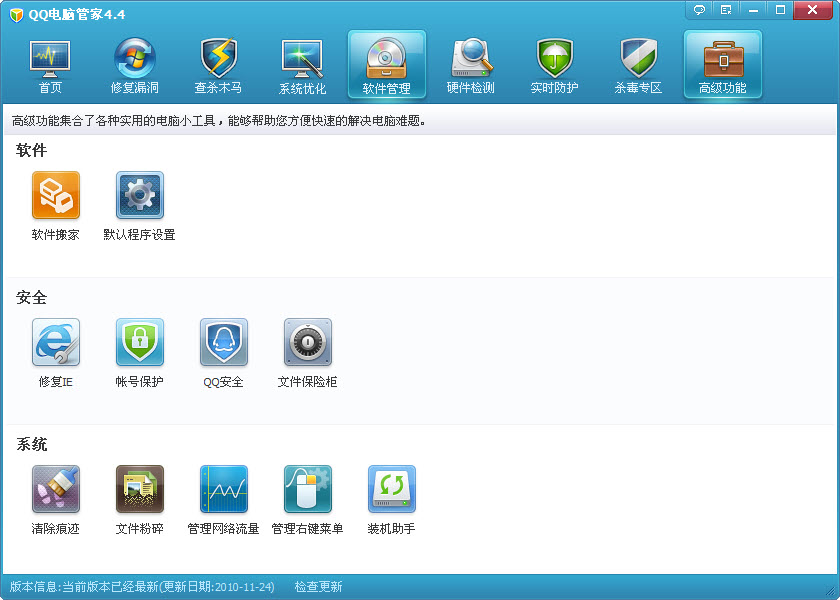
Task: Click the window resize grip corner
Action: pos(832,592)
